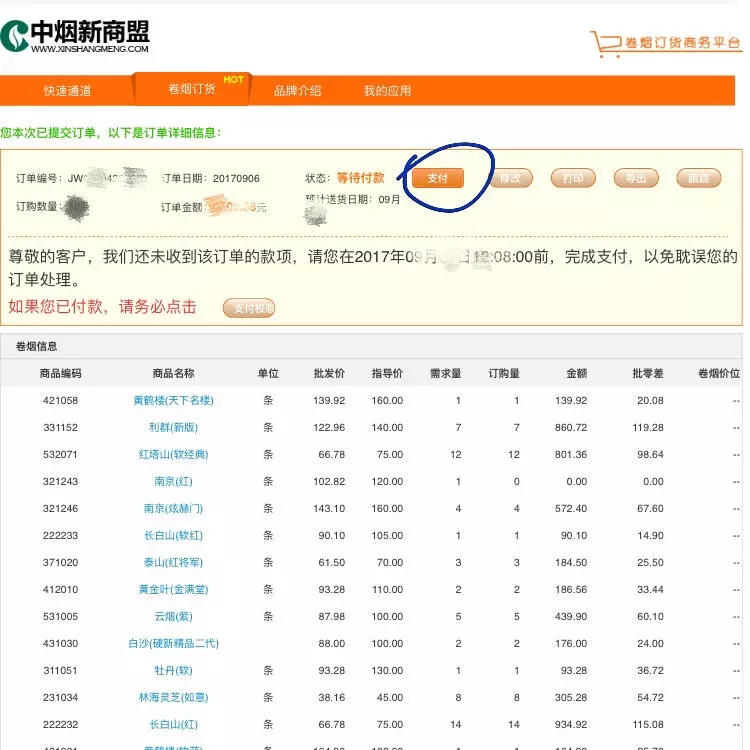Open product link 长白山(红)
This screenshot has width=750, height=750.
click(x=173, y=725)
